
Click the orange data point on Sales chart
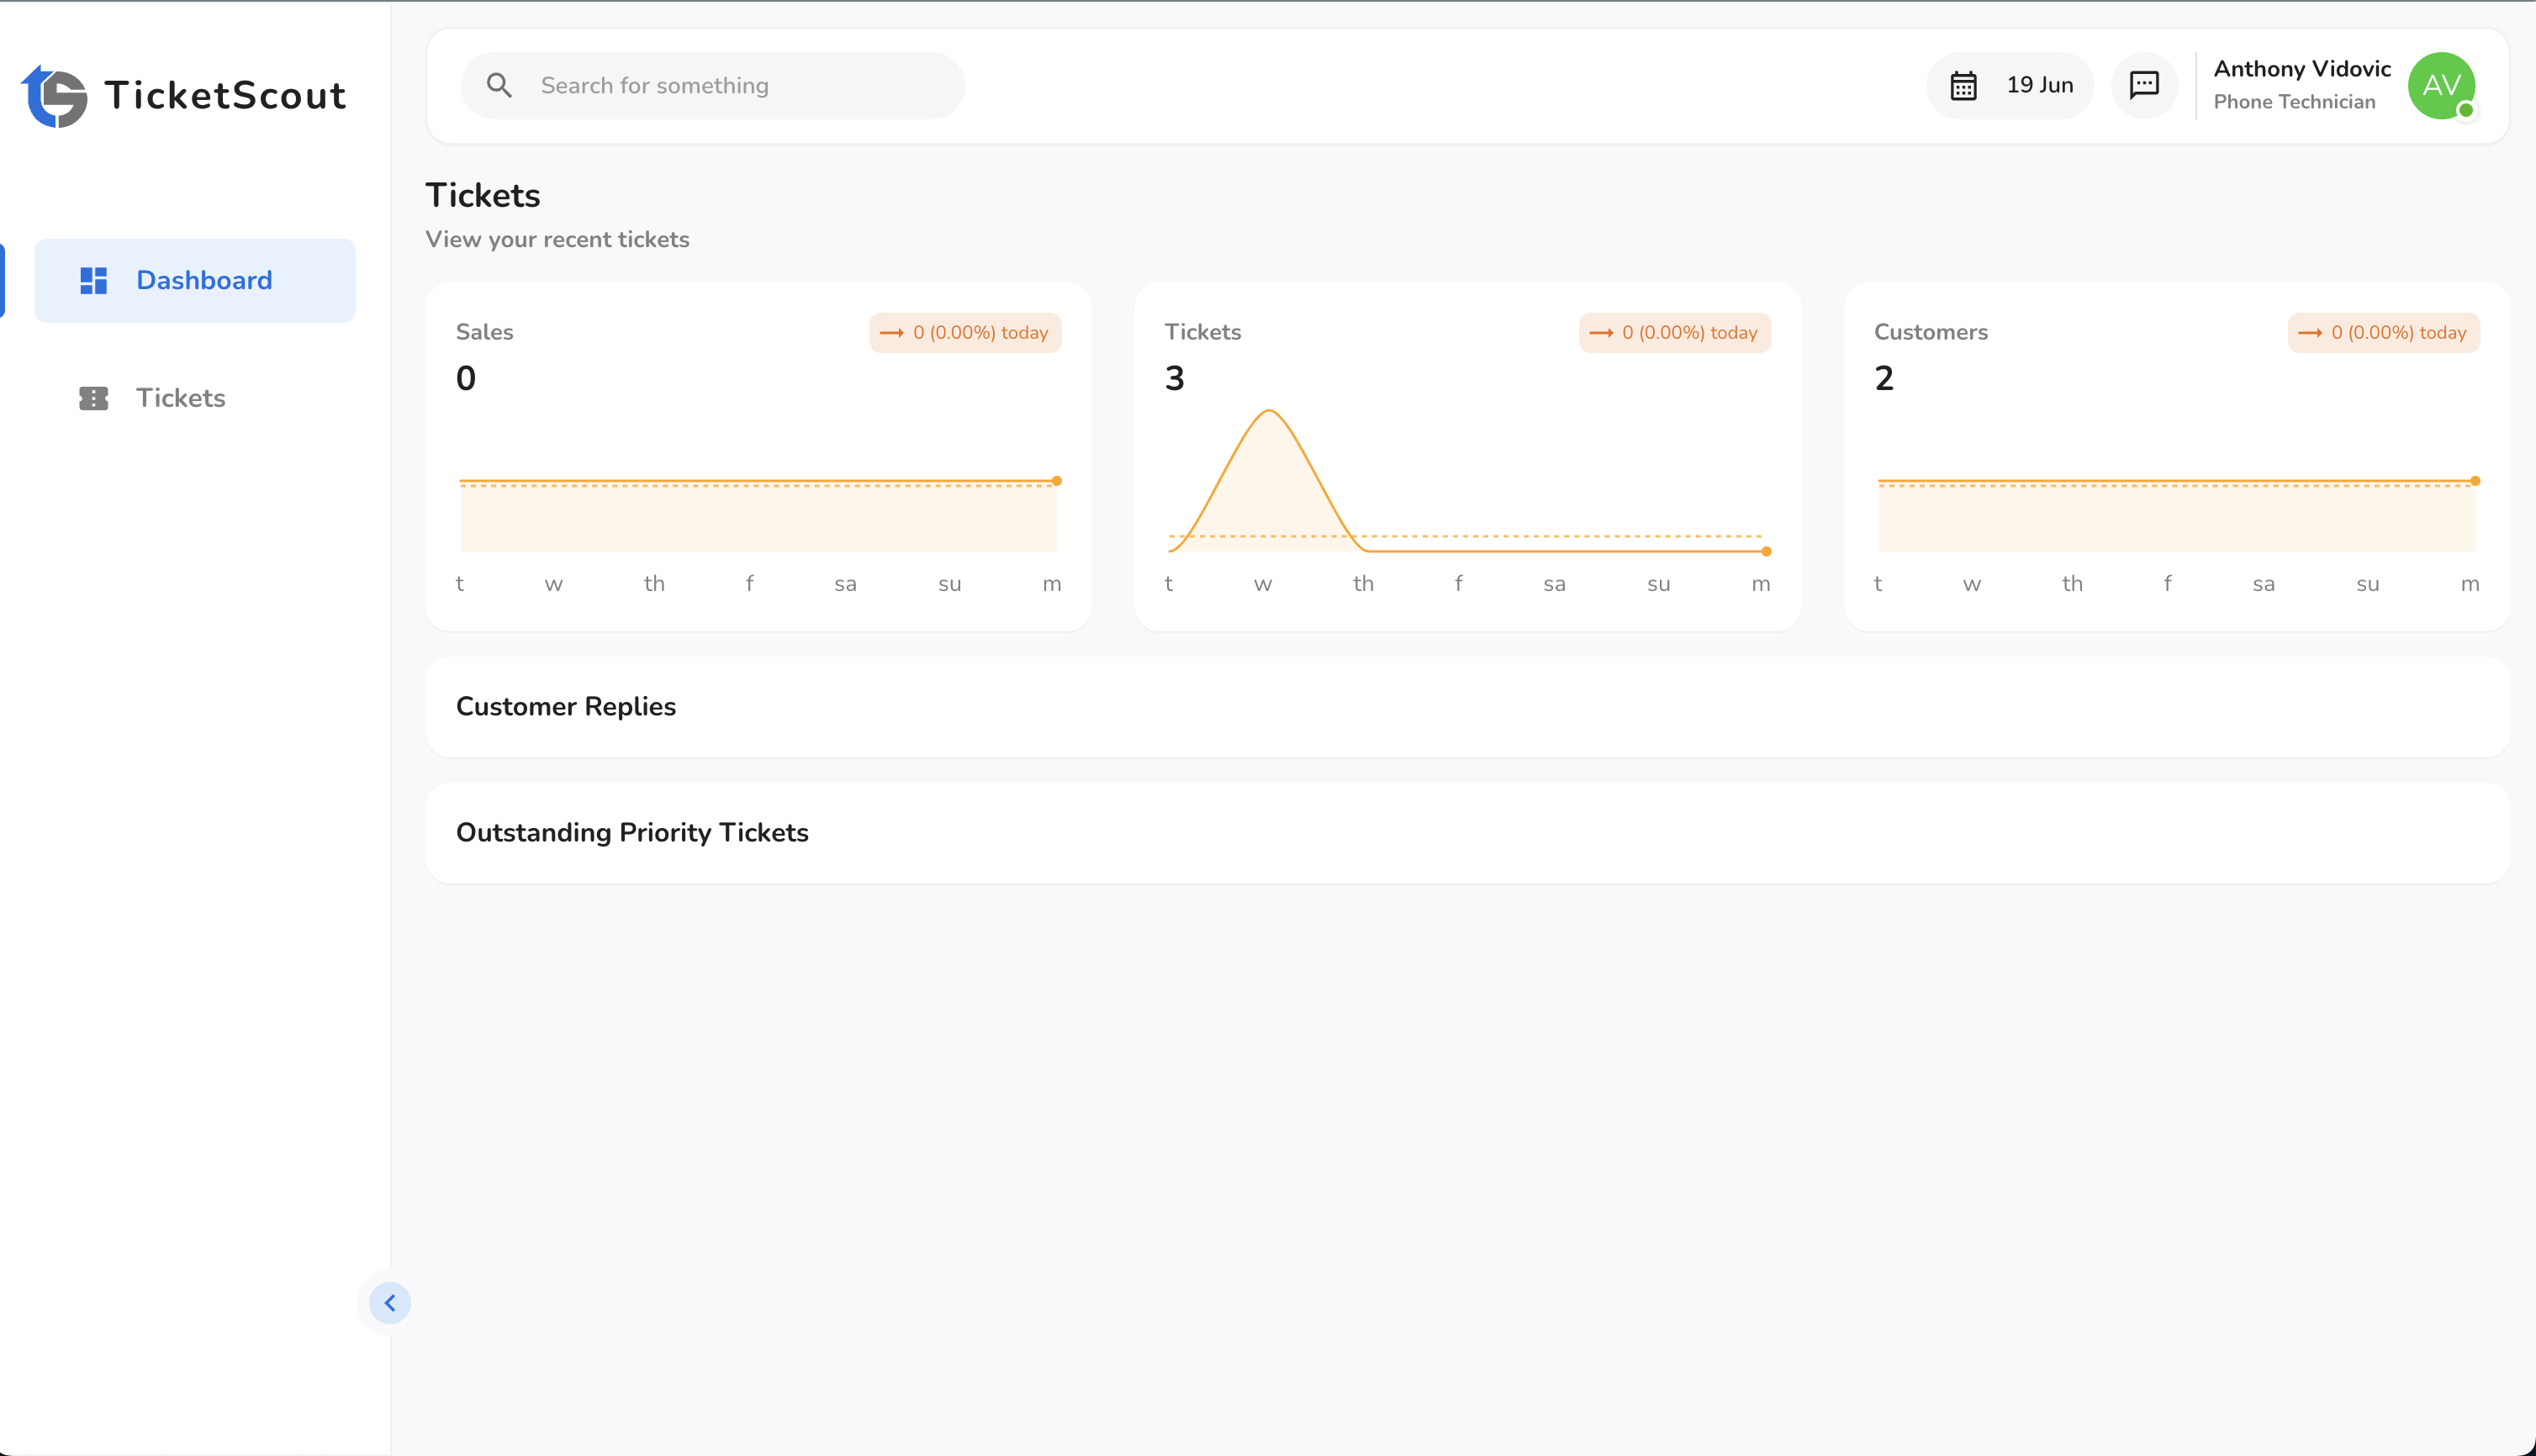pos(1057,480)
